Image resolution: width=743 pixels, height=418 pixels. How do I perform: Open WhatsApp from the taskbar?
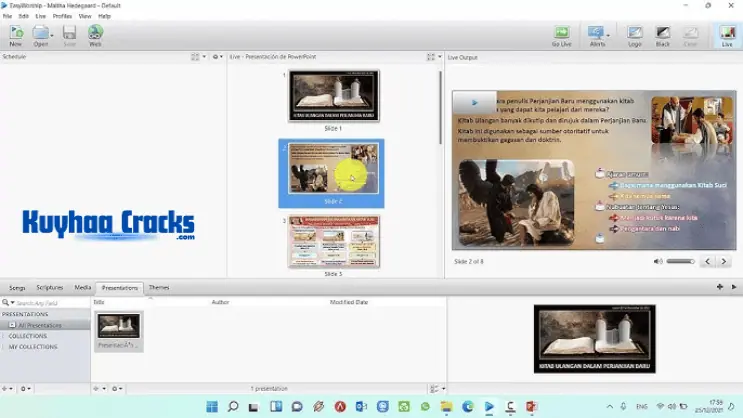425,407
